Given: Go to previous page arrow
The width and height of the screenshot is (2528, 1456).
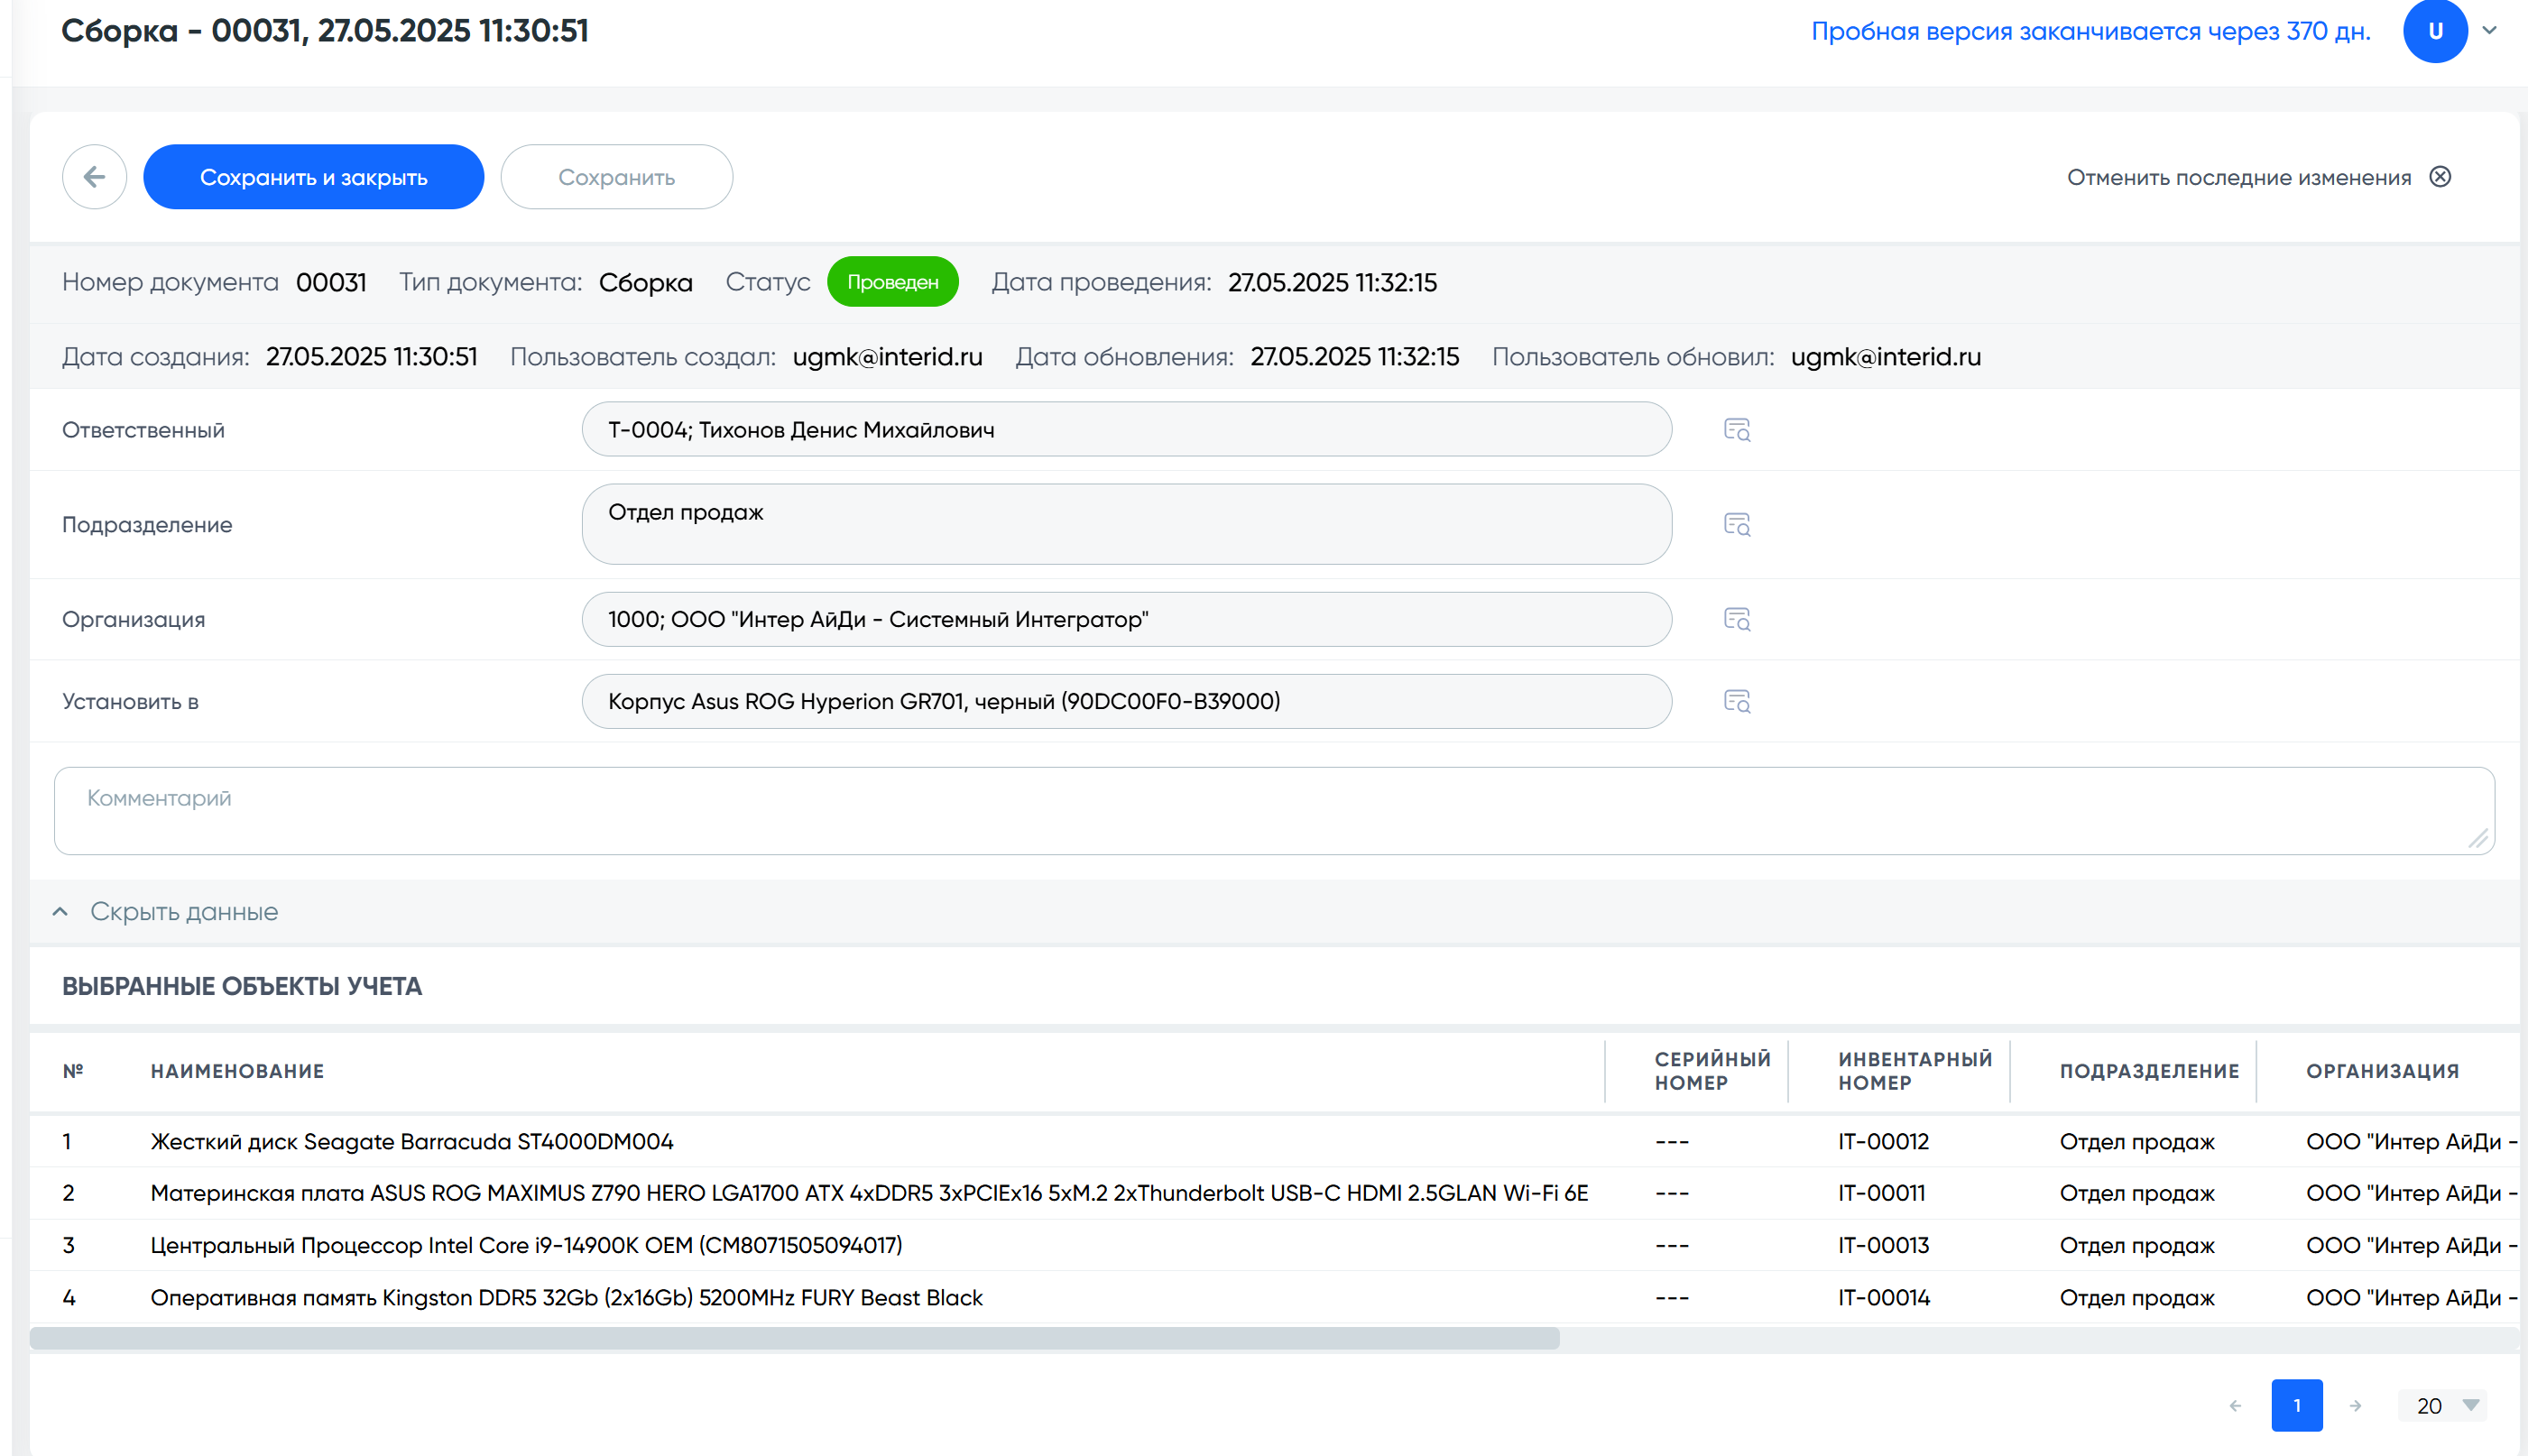Looking at the screenshot, I should click(x=2235, y=1405).
